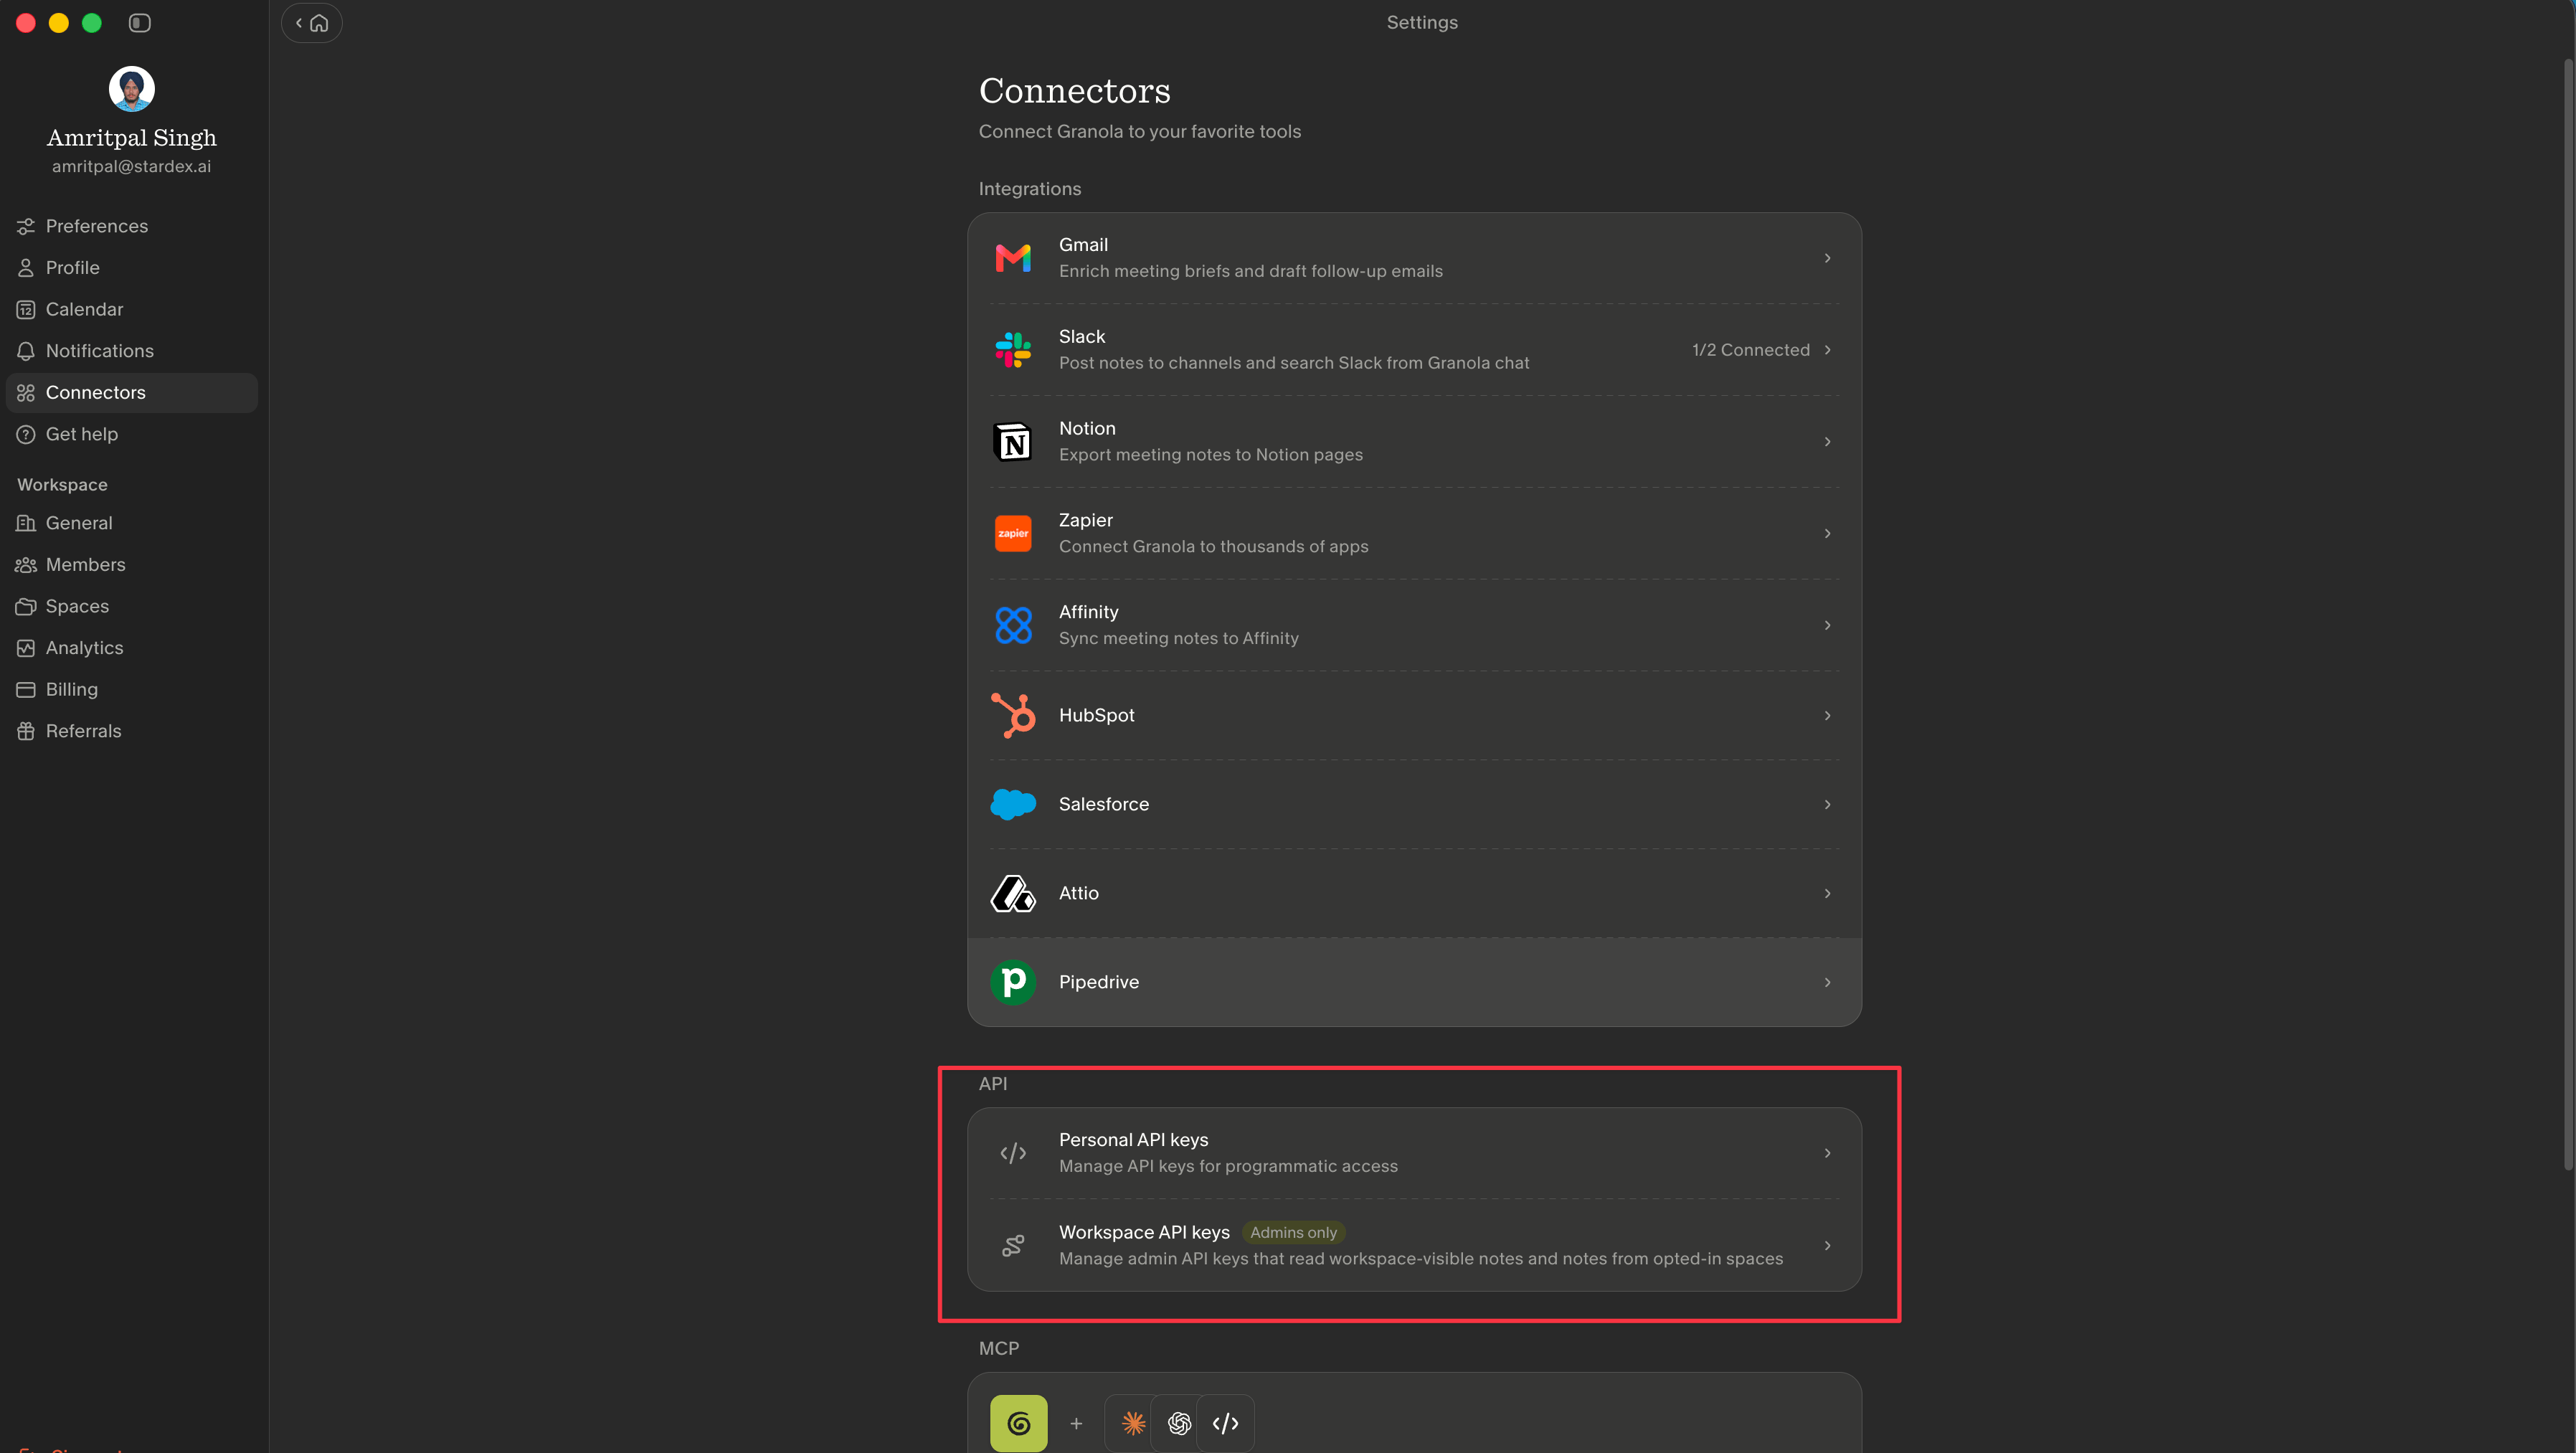Click the ChatGPT icon in MCP

coord(1180,1423)
